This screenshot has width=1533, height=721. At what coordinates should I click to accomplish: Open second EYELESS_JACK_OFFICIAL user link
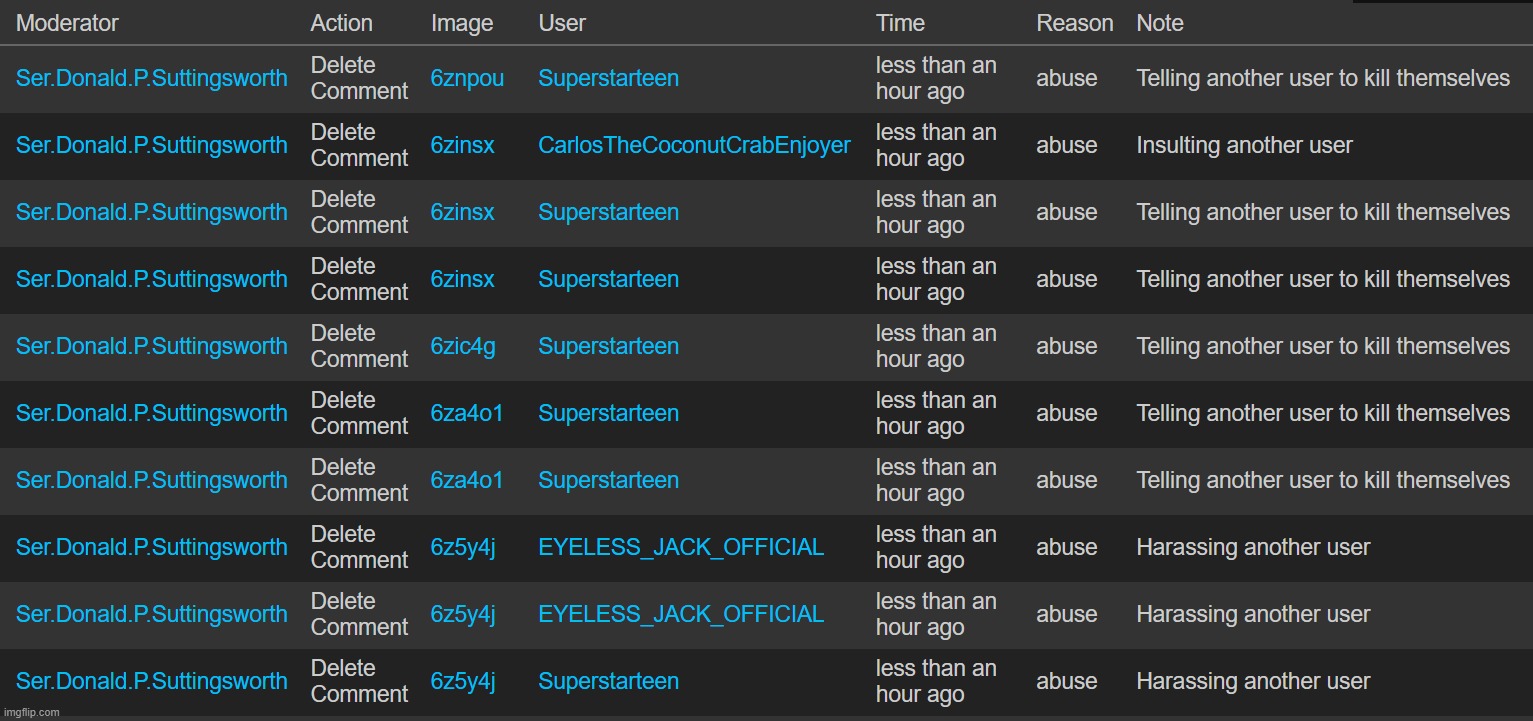(681, 614)
